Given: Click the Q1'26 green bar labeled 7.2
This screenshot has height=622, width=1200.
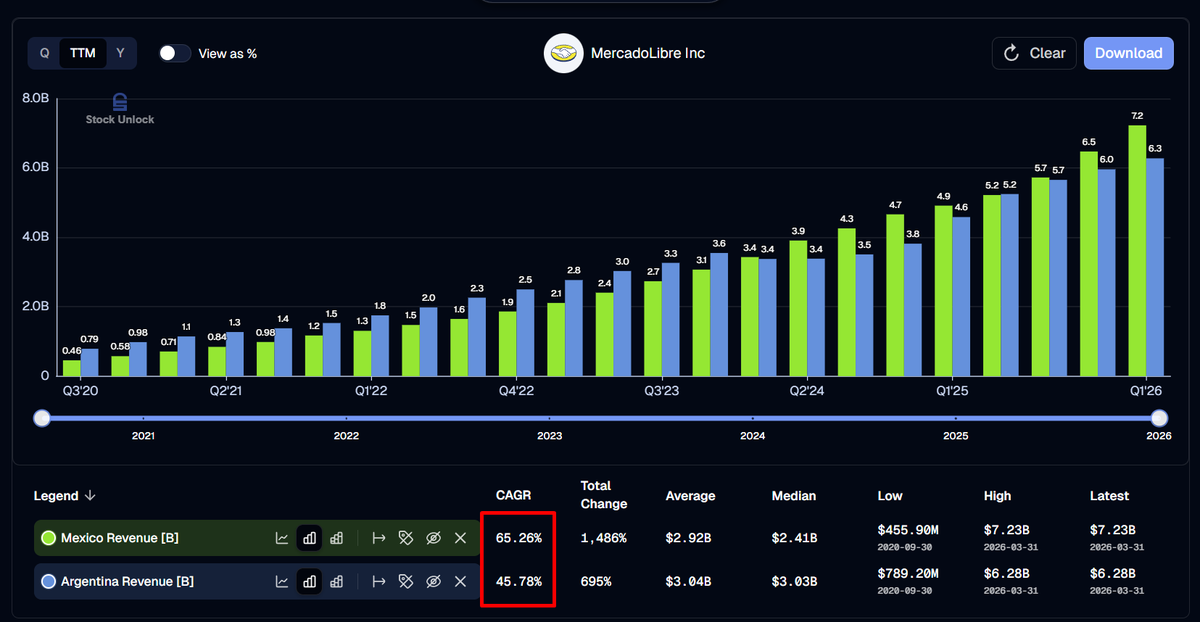Looking at the screenshot, I should click(1137, 251).
